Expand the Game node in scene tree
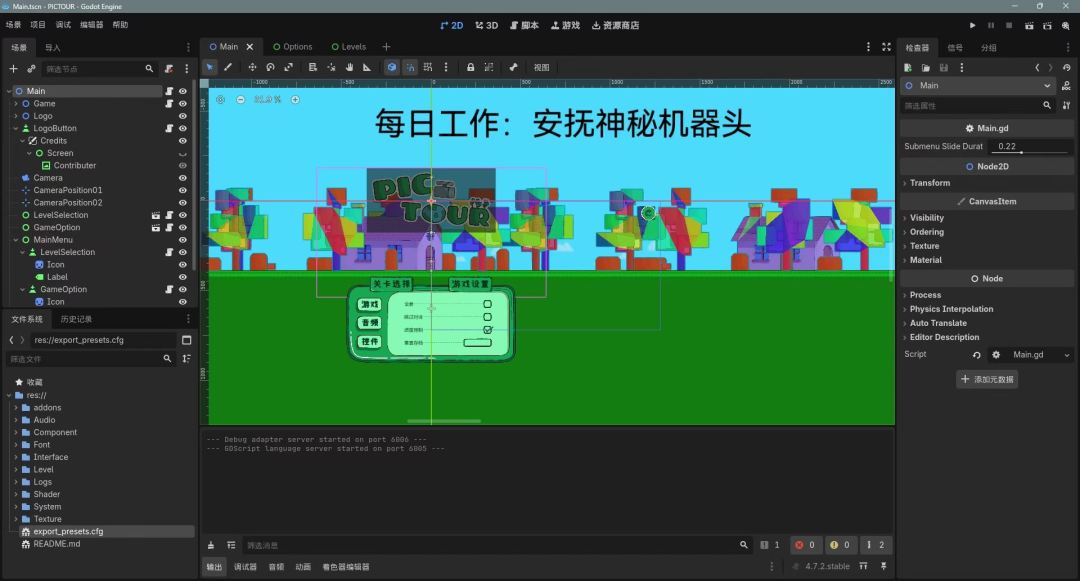Viewport: 1080px width, 581px height. click(x=16, y=104)
